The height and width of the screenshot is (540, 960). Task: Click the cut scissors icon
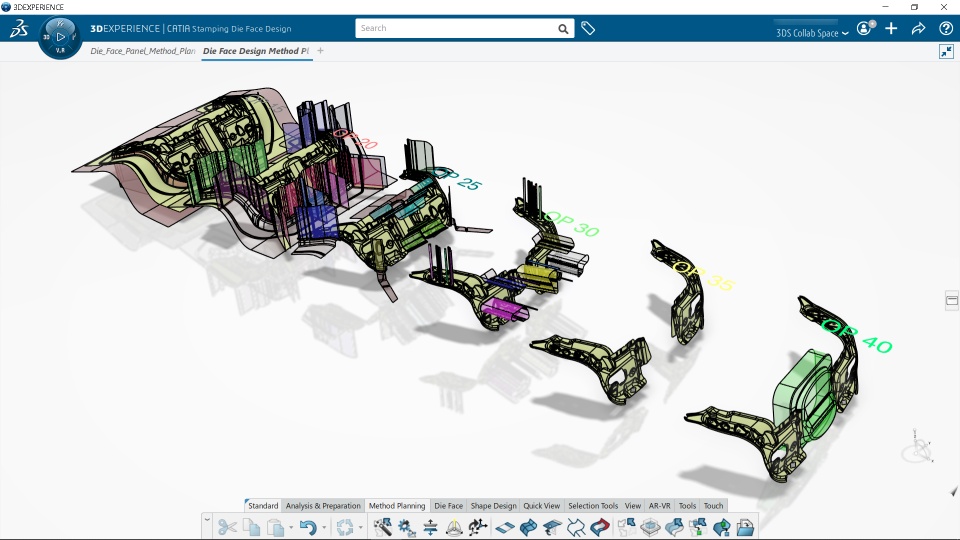[227, 527]
